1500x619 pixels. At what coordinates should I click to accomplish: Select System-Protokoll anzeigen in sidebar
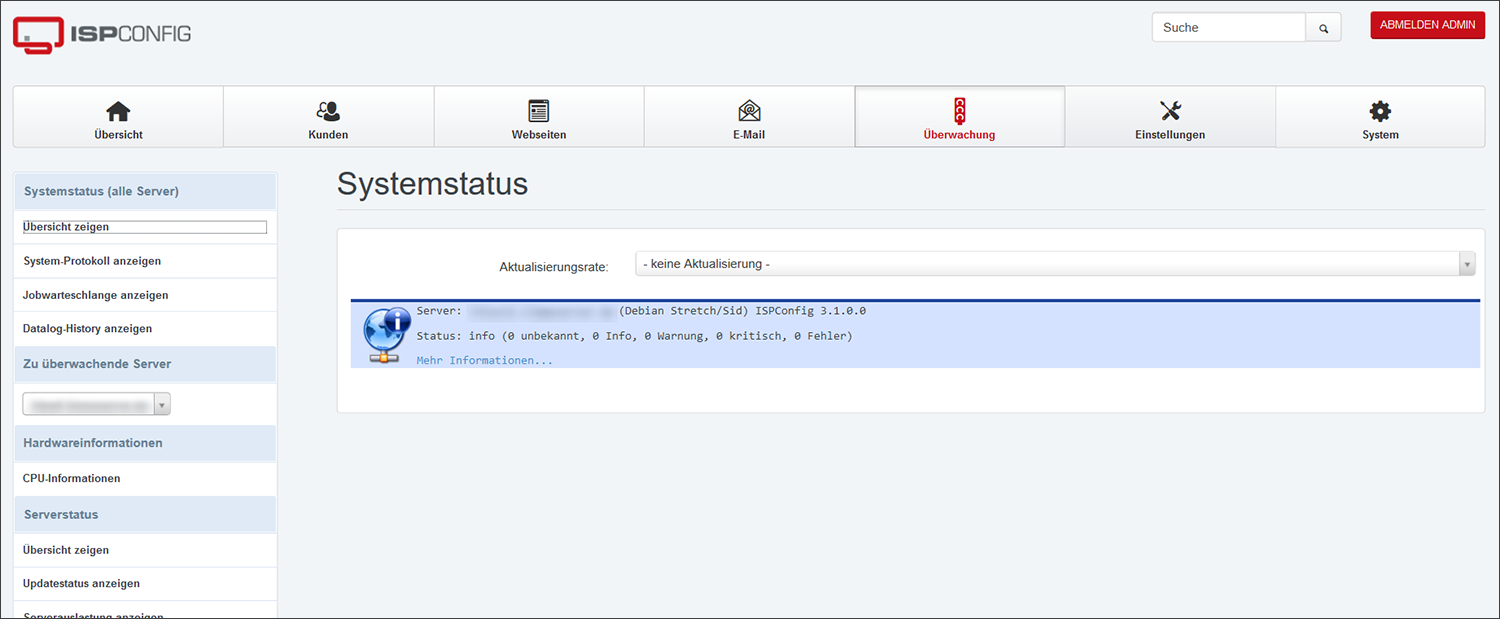92,261
